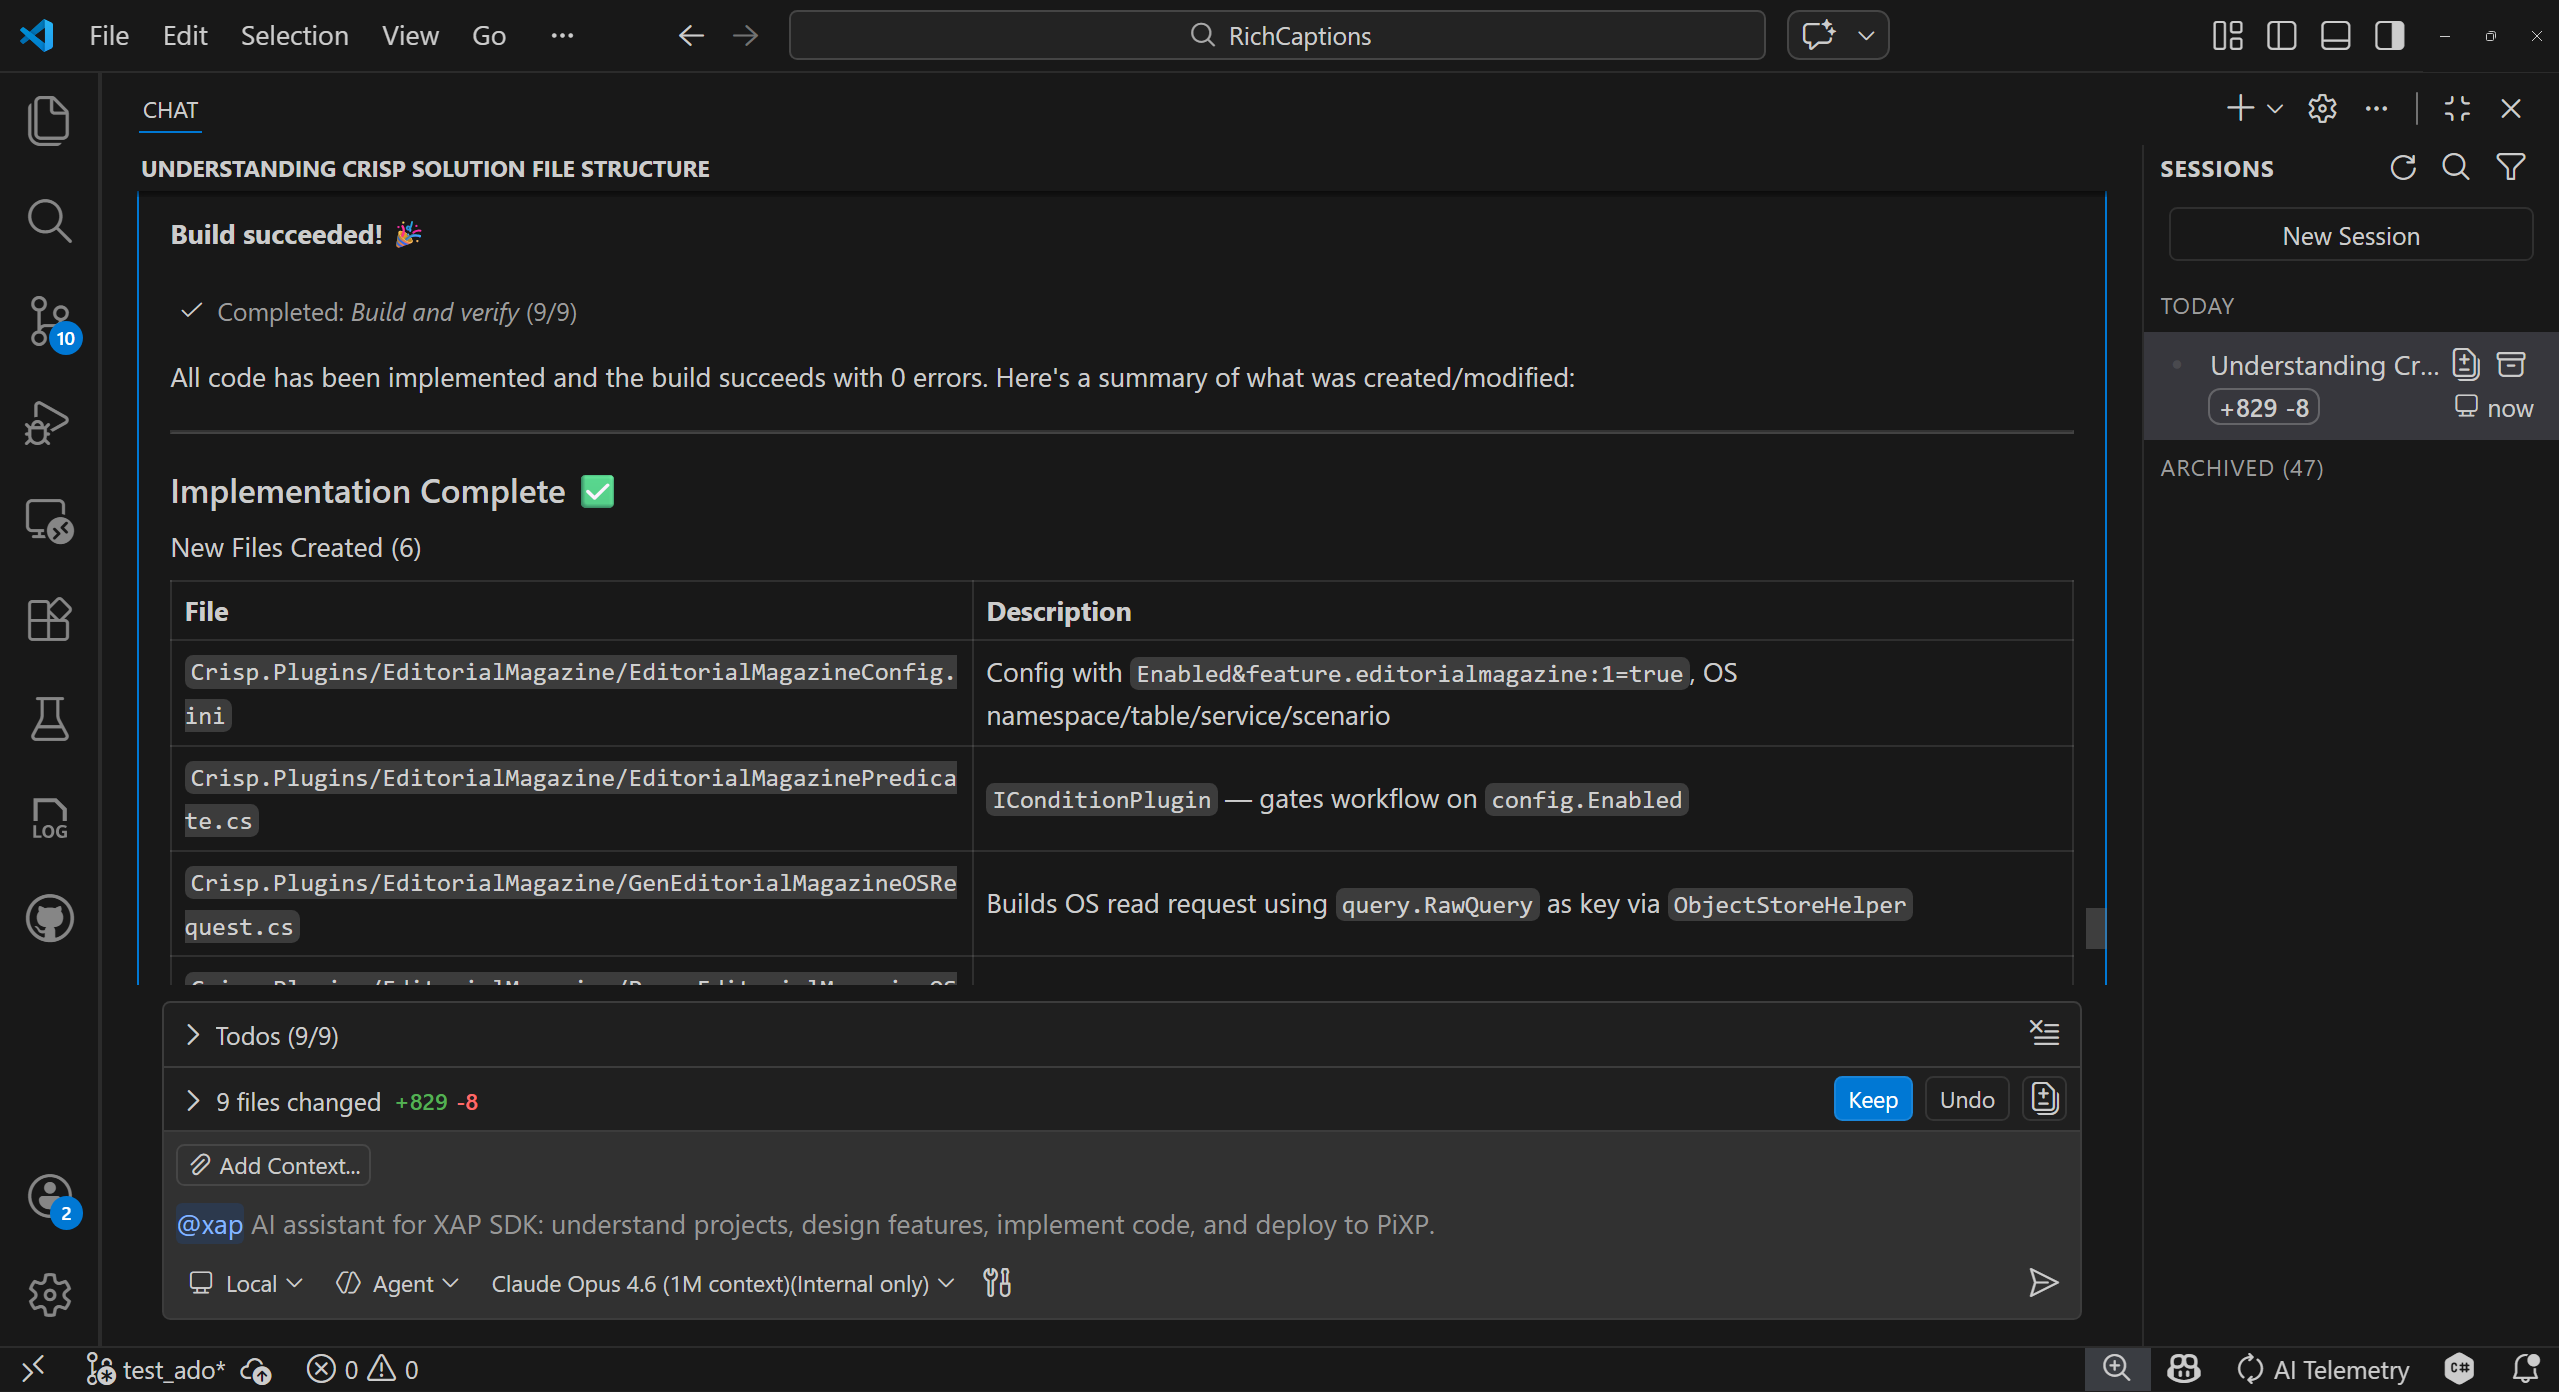Viewport: 2559px width, 1392px height.
Task: Open the Extensions view
Action: tap(48, 620)
